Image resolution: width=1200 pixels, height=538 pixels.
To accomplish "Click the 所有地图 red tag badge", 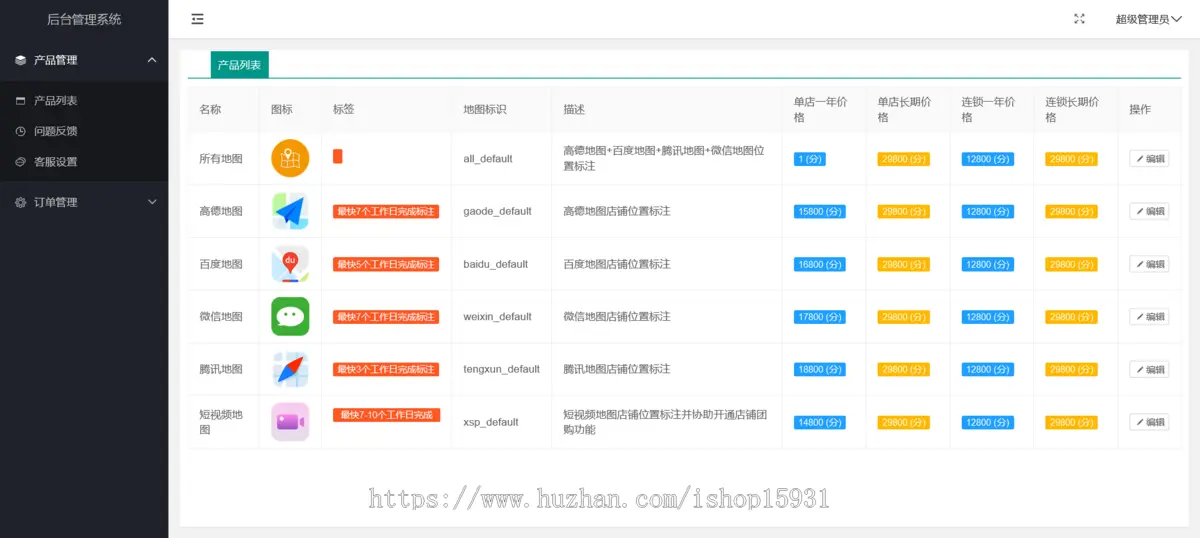I will point(338,157).
